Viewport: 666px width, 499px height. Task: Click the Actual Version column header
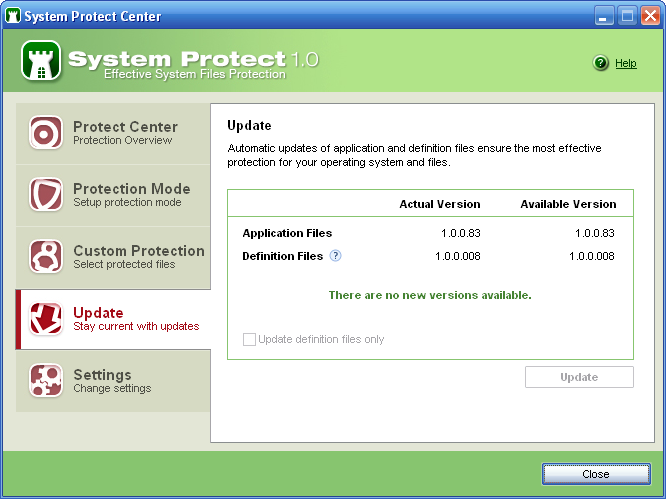pyautogui.click(x=440, y=204)
